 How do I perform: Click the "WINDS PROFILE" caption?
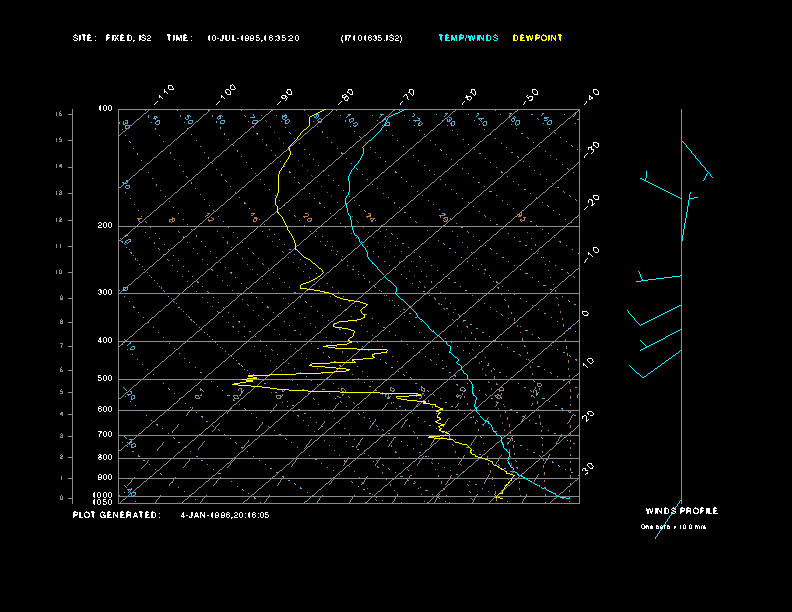[681, 511]
